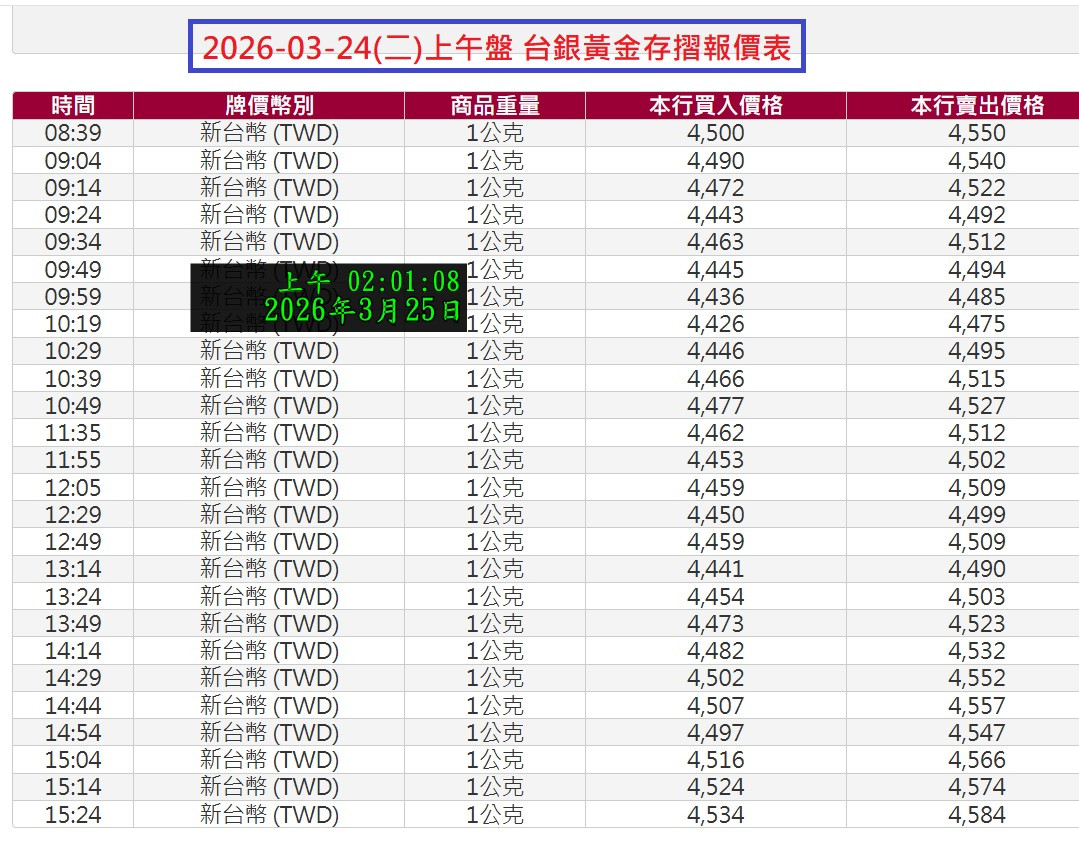Click the sell price 4,475
The height and width of the screenshot is (843, 1079).
click(x=976, y=324)
